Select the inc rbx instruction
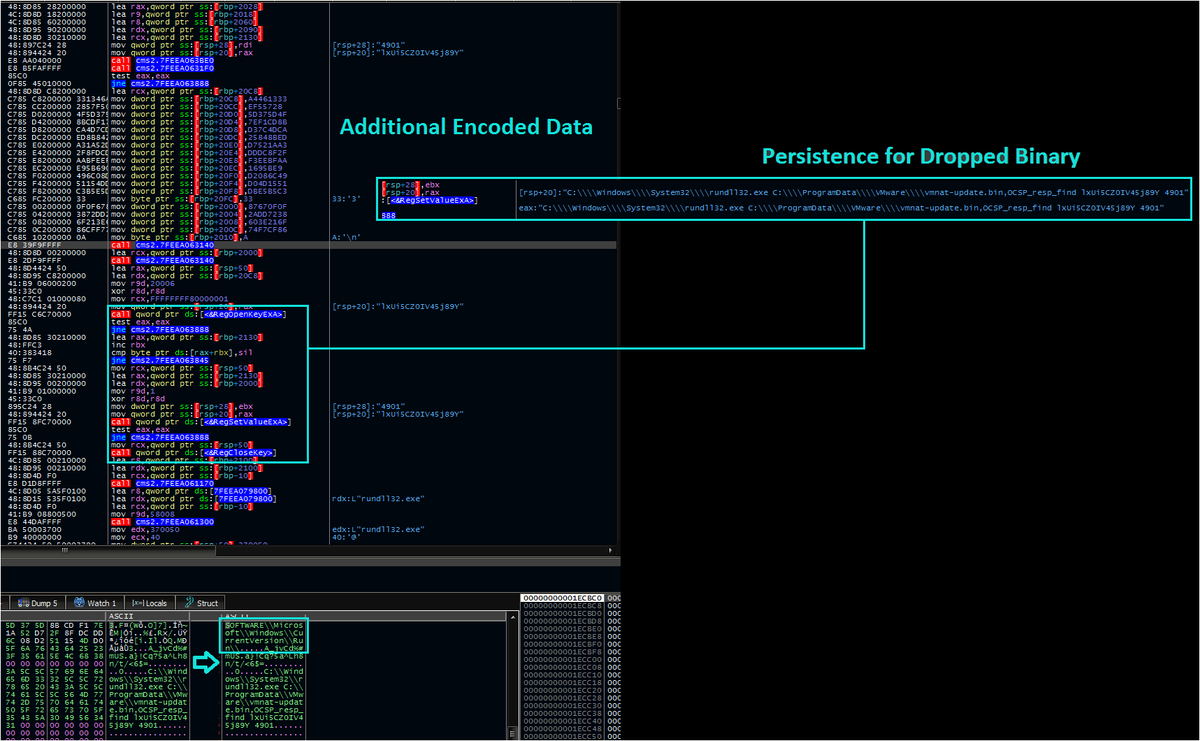This screenshot has height=741, width=1200. coord(126,345)
